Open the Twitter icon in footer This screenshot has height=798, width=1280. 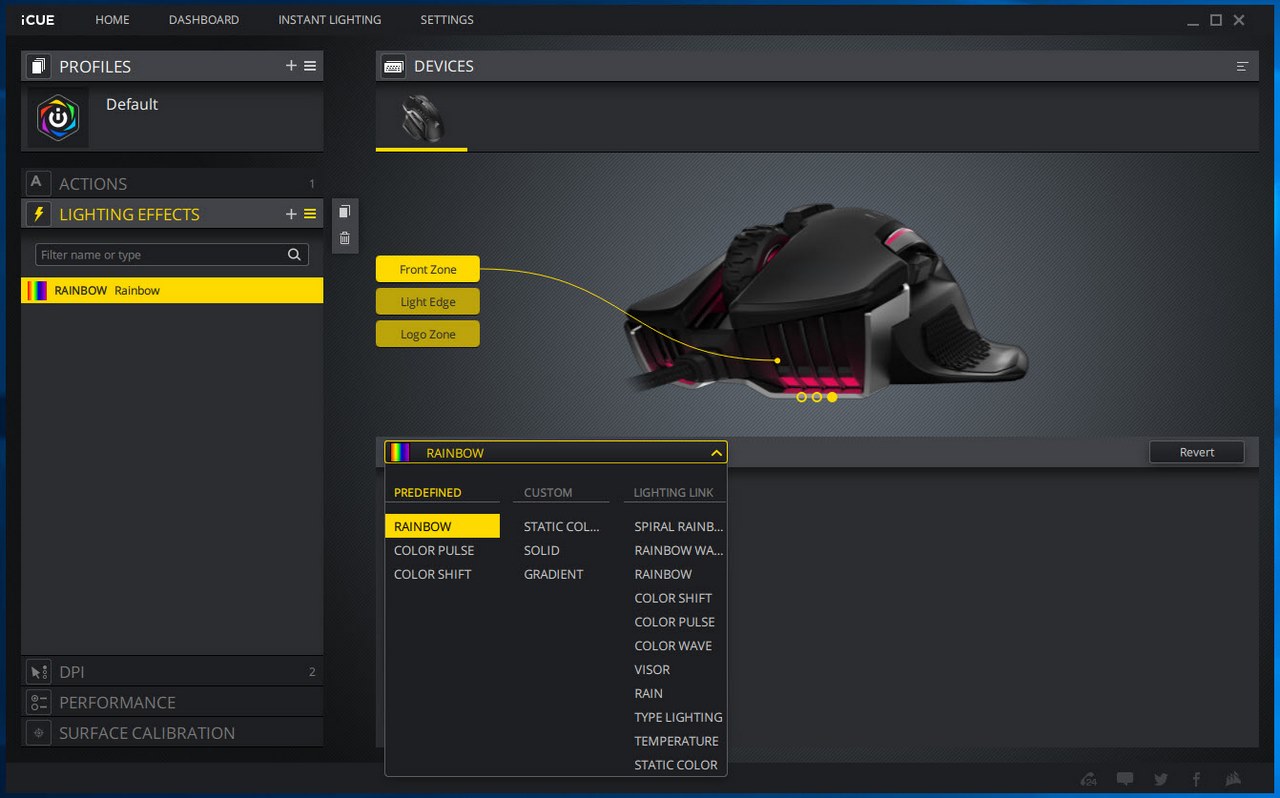[x=1160, y=779]
